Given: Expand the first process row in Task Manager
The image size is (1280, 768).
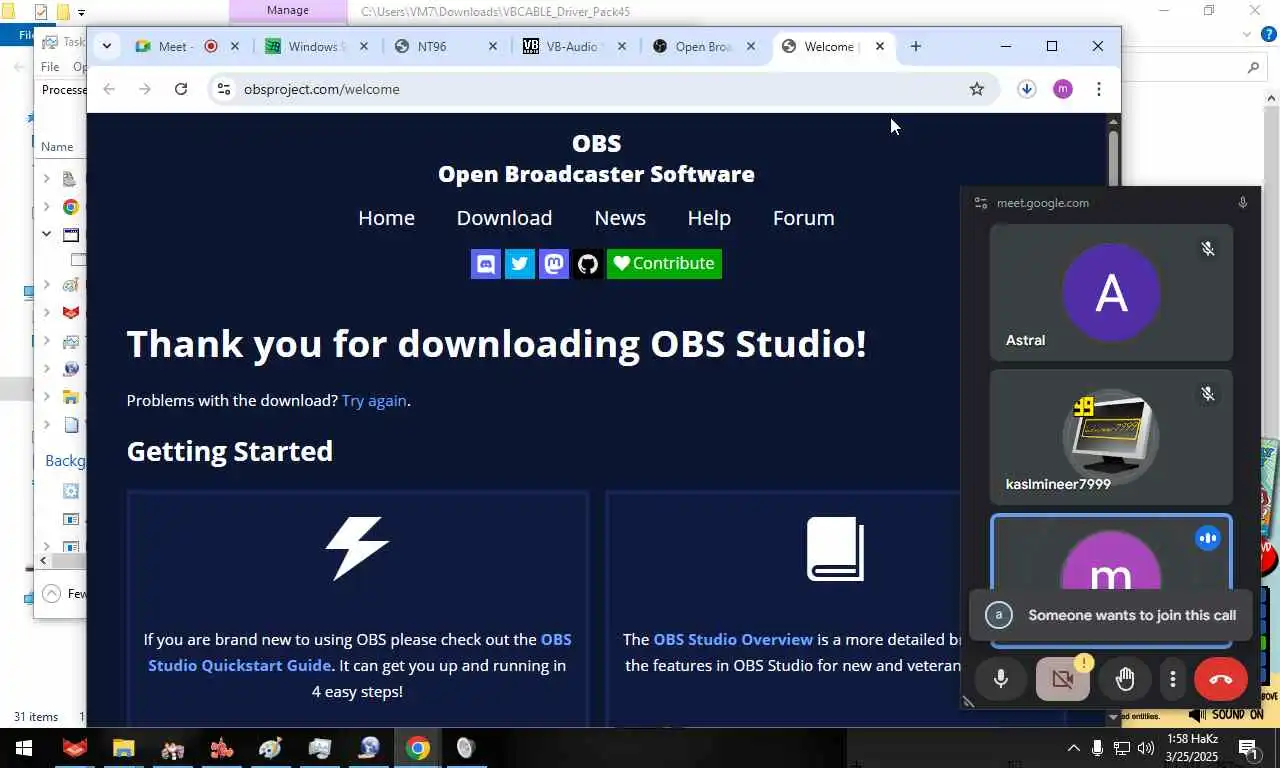Looking at the screenshot, I should [46, 179].
